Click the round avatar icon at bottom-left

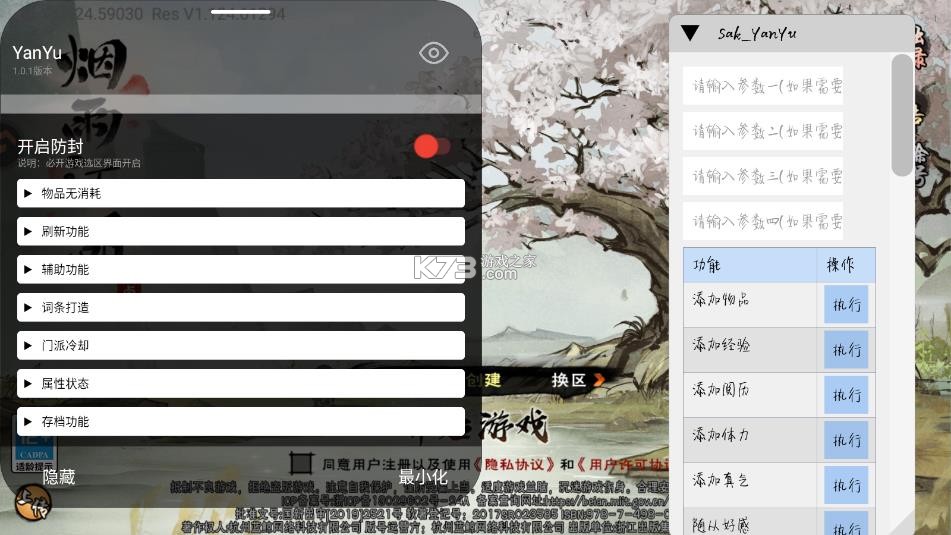pos(33,502)
